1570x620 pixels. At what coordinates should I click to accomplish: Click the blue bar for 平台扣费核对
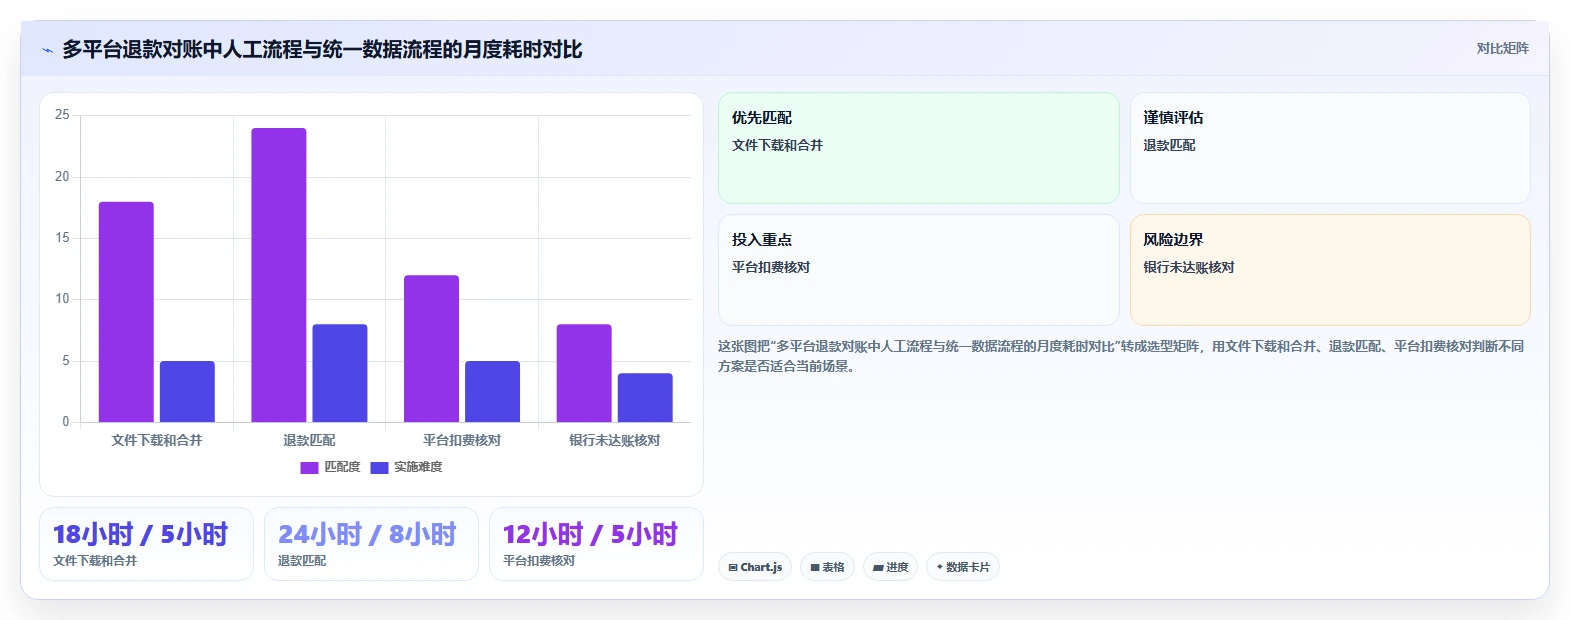point(492,391)
